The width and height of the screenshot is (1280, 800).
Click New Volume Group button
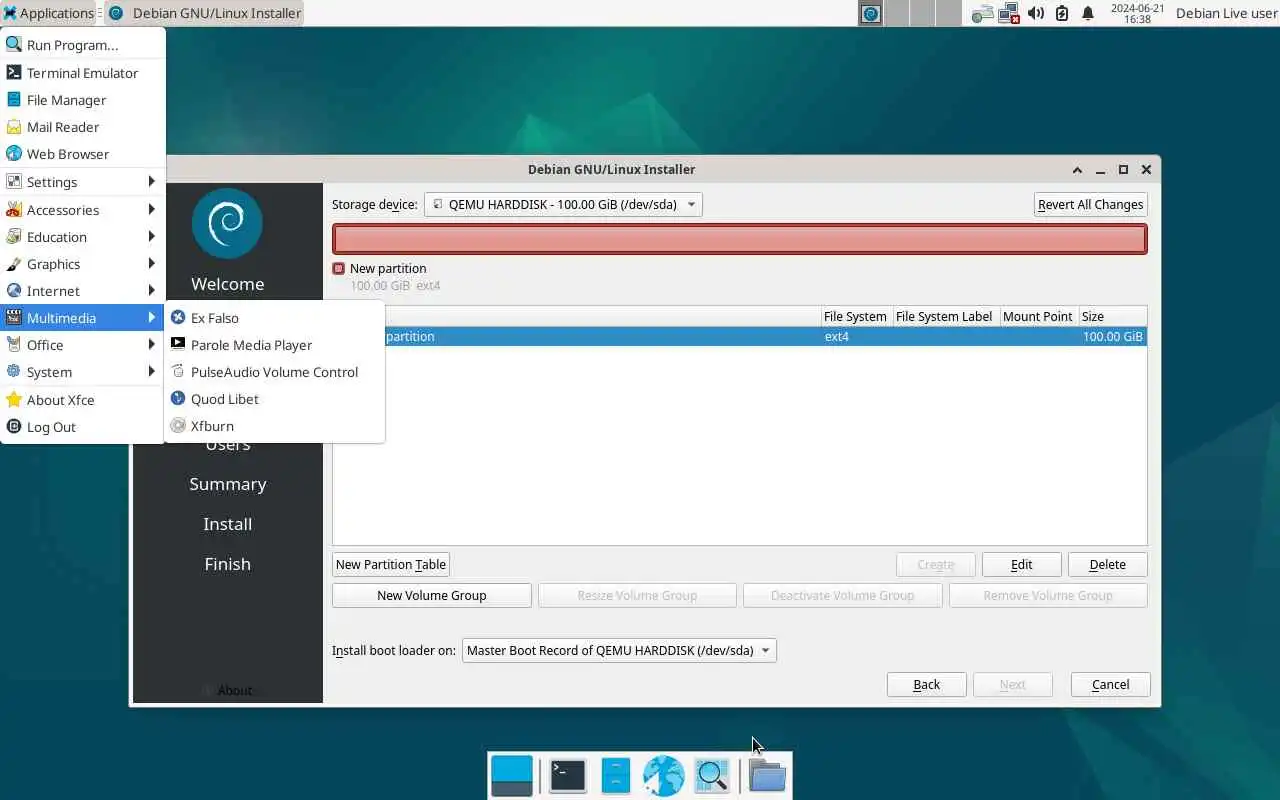click(432, 595)
